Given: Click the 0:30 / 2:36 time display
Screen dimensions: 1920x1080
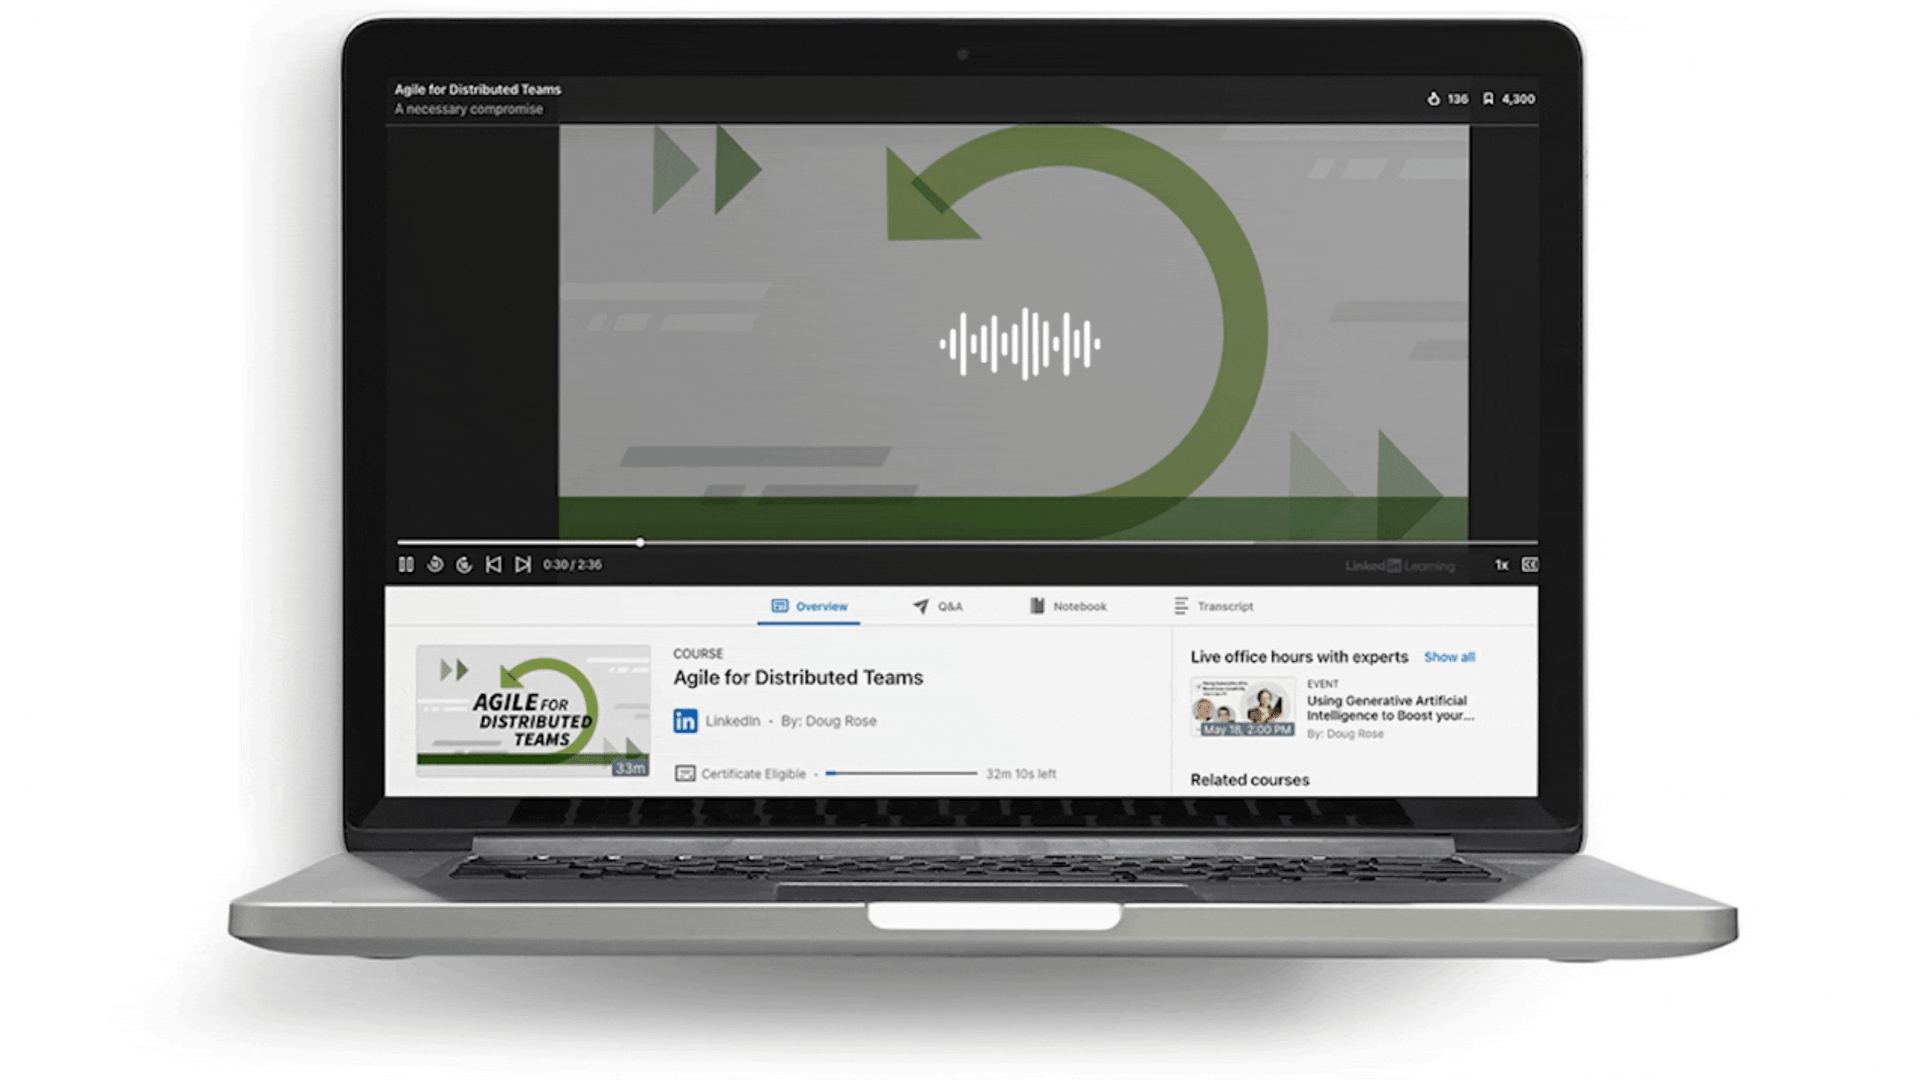Looking at the screenshot, I should click(572, 565).
